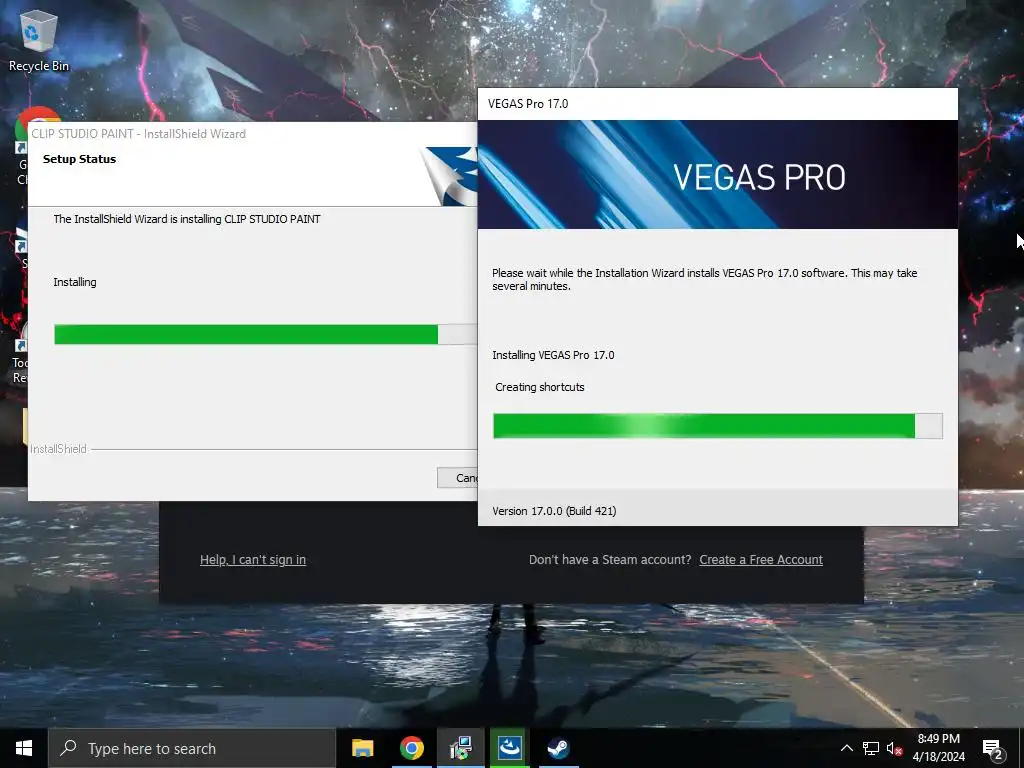The width and height of the screenshot is (1024, 768).
Task: Click the Create a Free Account link
Action: click(x=761, y=560)
